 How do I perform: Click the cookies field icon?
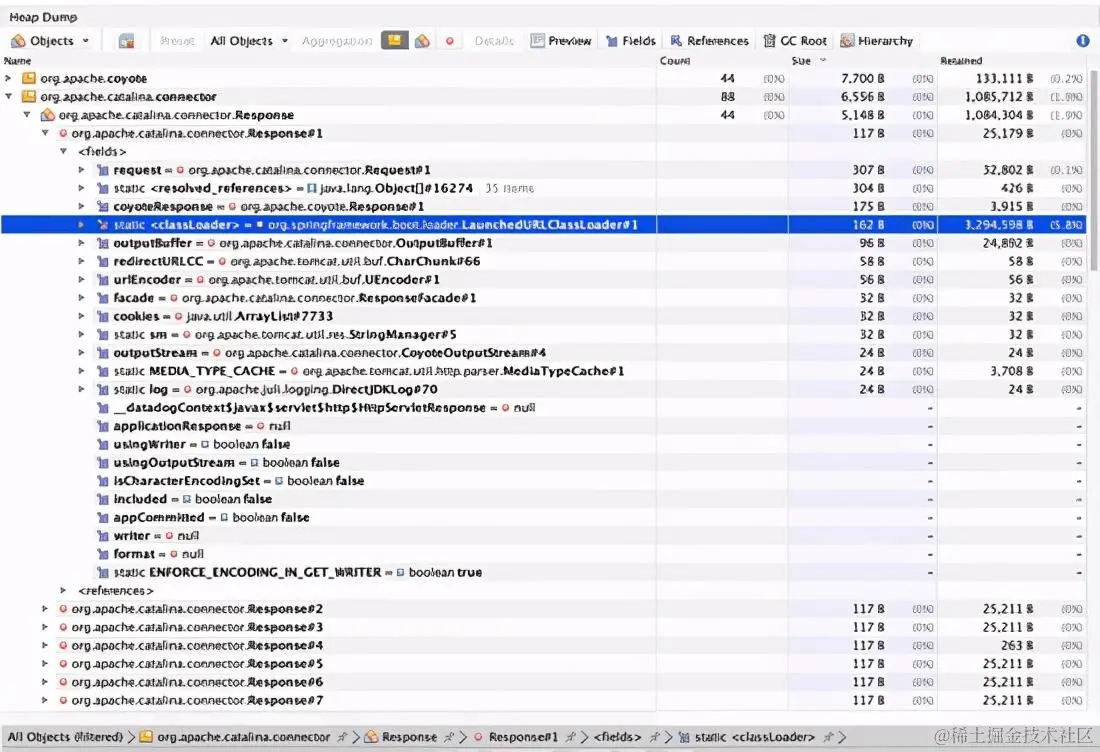pos(102,316)
